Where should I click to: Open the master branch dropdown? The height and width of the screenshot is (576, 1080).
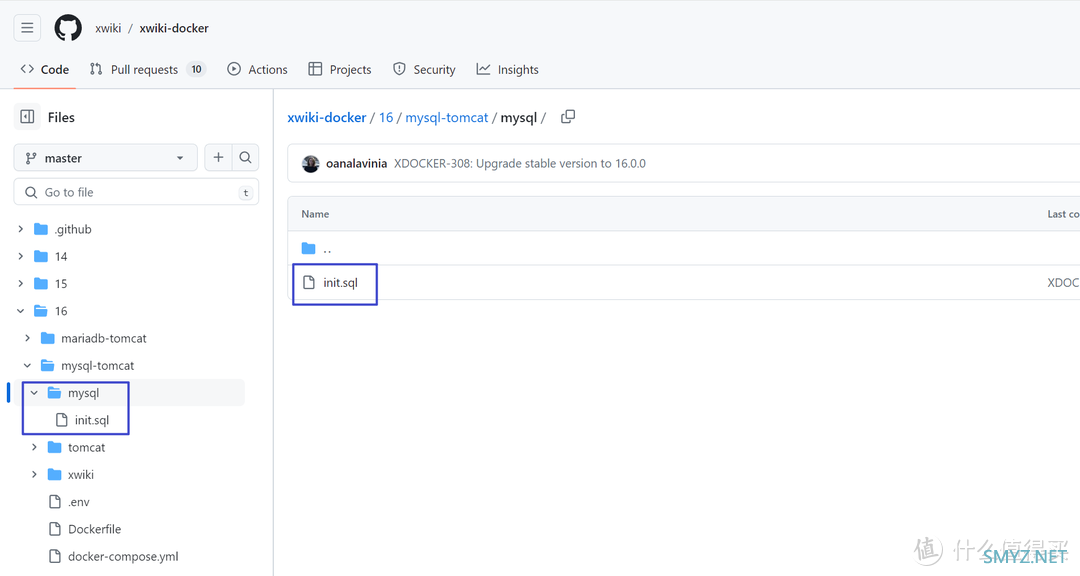(x=105, y=158)
